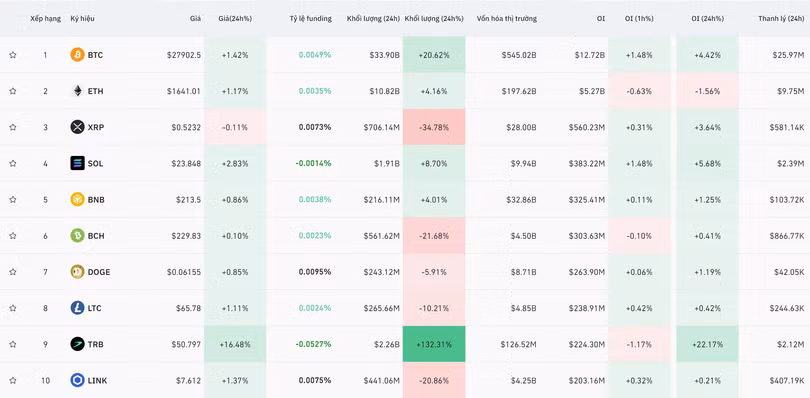Screen dimensions: 810x398
Task: Click the -0.11% XRP price change
Action: point(235,127)
